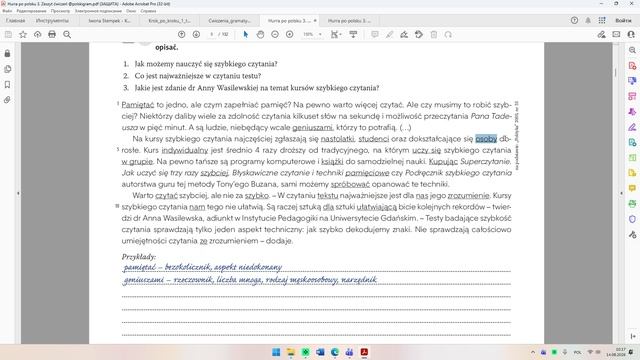Viewport: 640px width, 360px height.
Task: Open Microsoft Edge from the taskbar
Action: point(335,352)
